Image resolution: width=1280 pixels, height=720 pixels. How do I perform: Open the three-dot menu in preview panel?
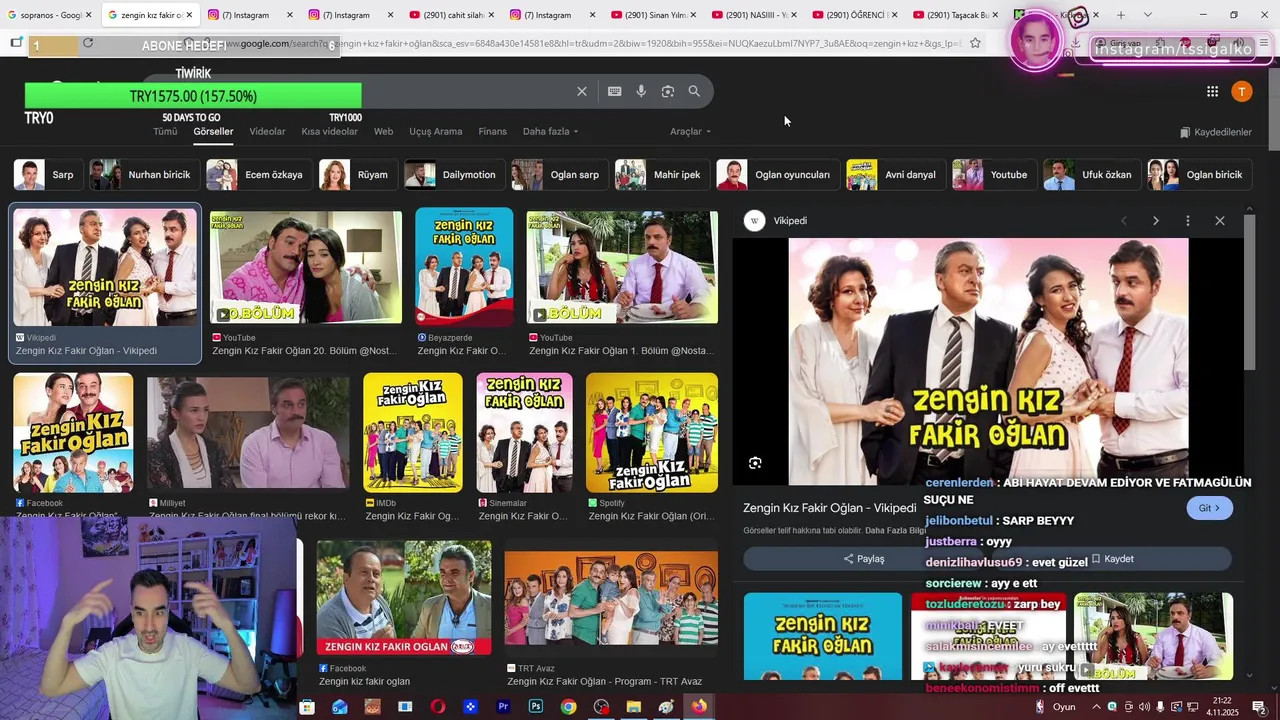1188,220
